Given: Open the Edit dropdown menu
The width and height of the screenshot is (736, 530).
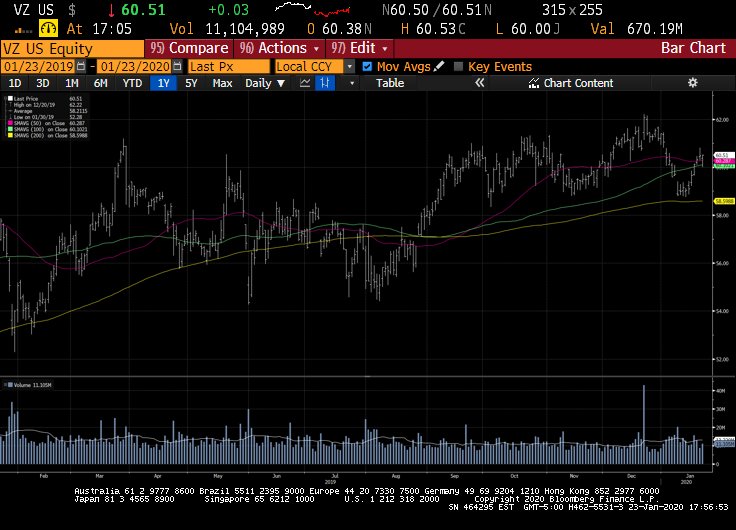Looking at the screenshot, I should tap(360, 48).
